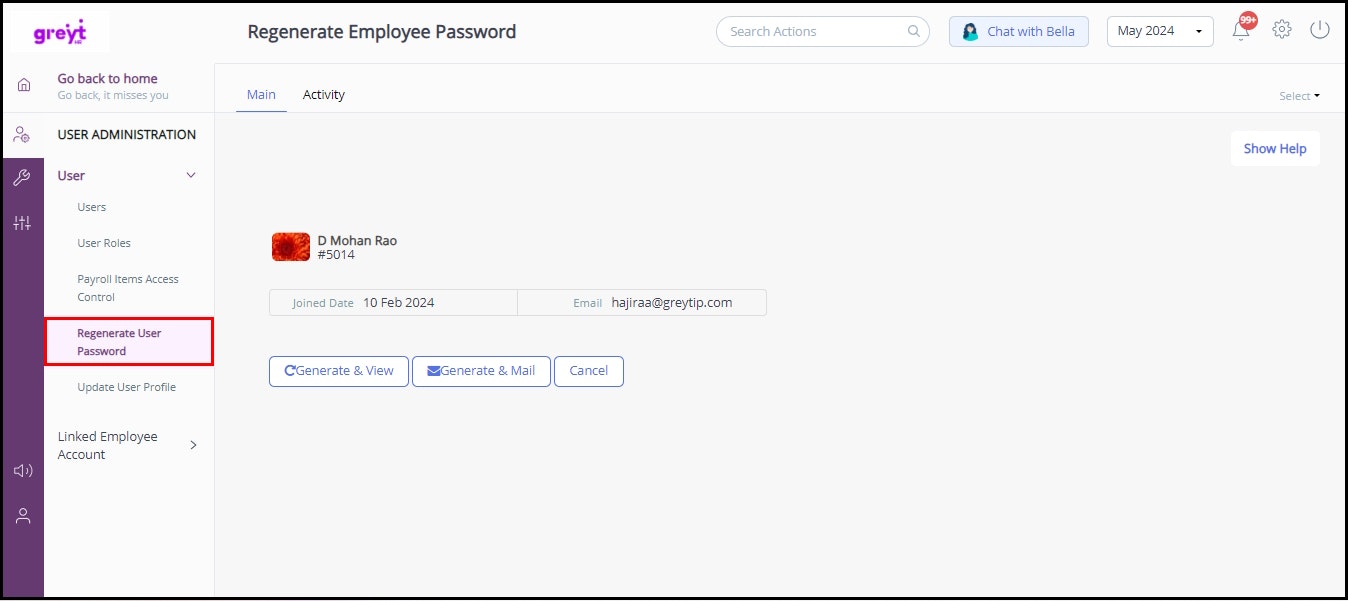Click the employee name D Mohan Rao

coord(357,240)
